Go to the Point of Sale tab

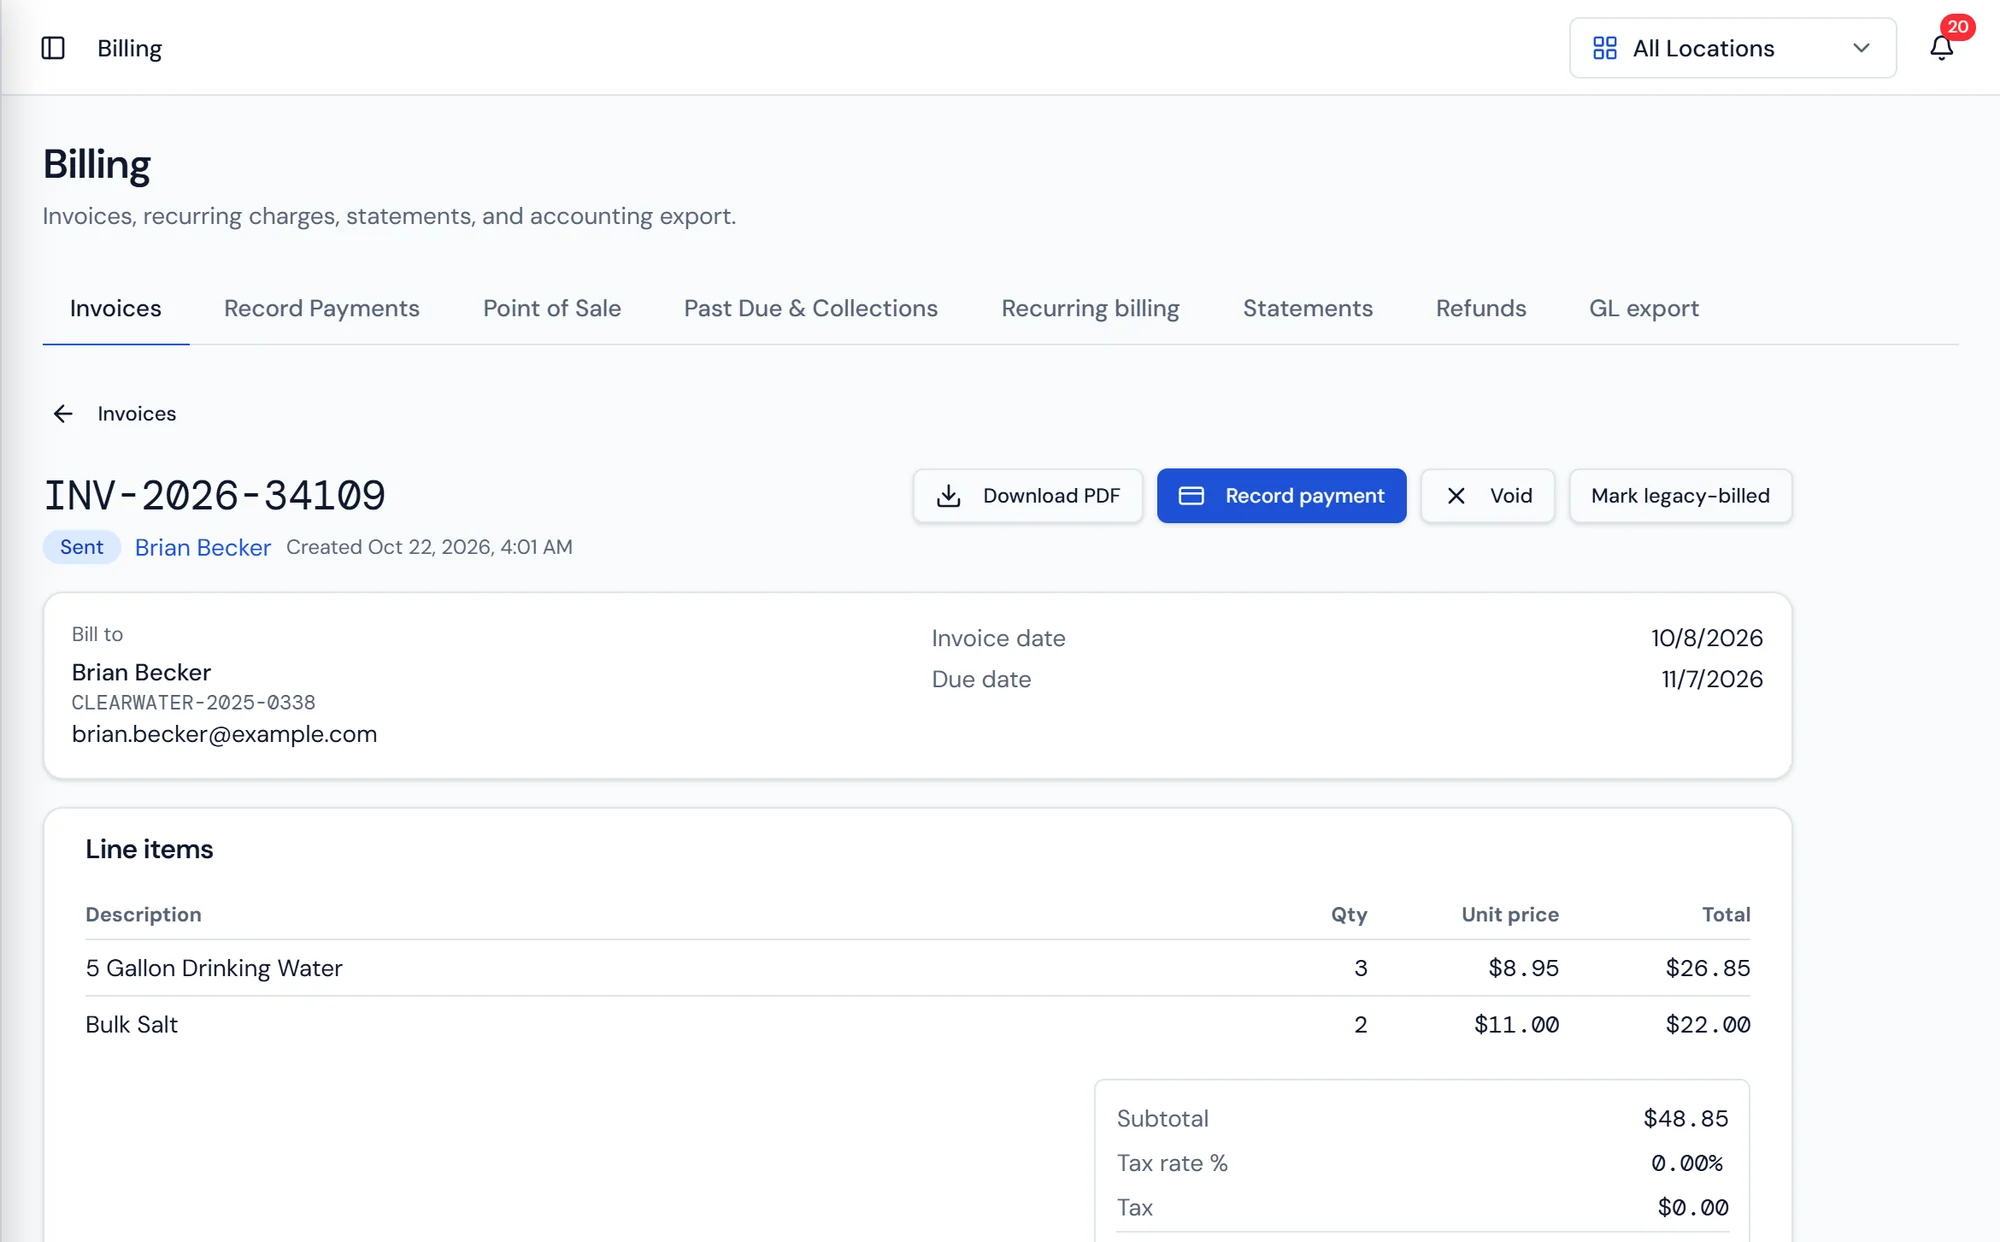point(552,308)
